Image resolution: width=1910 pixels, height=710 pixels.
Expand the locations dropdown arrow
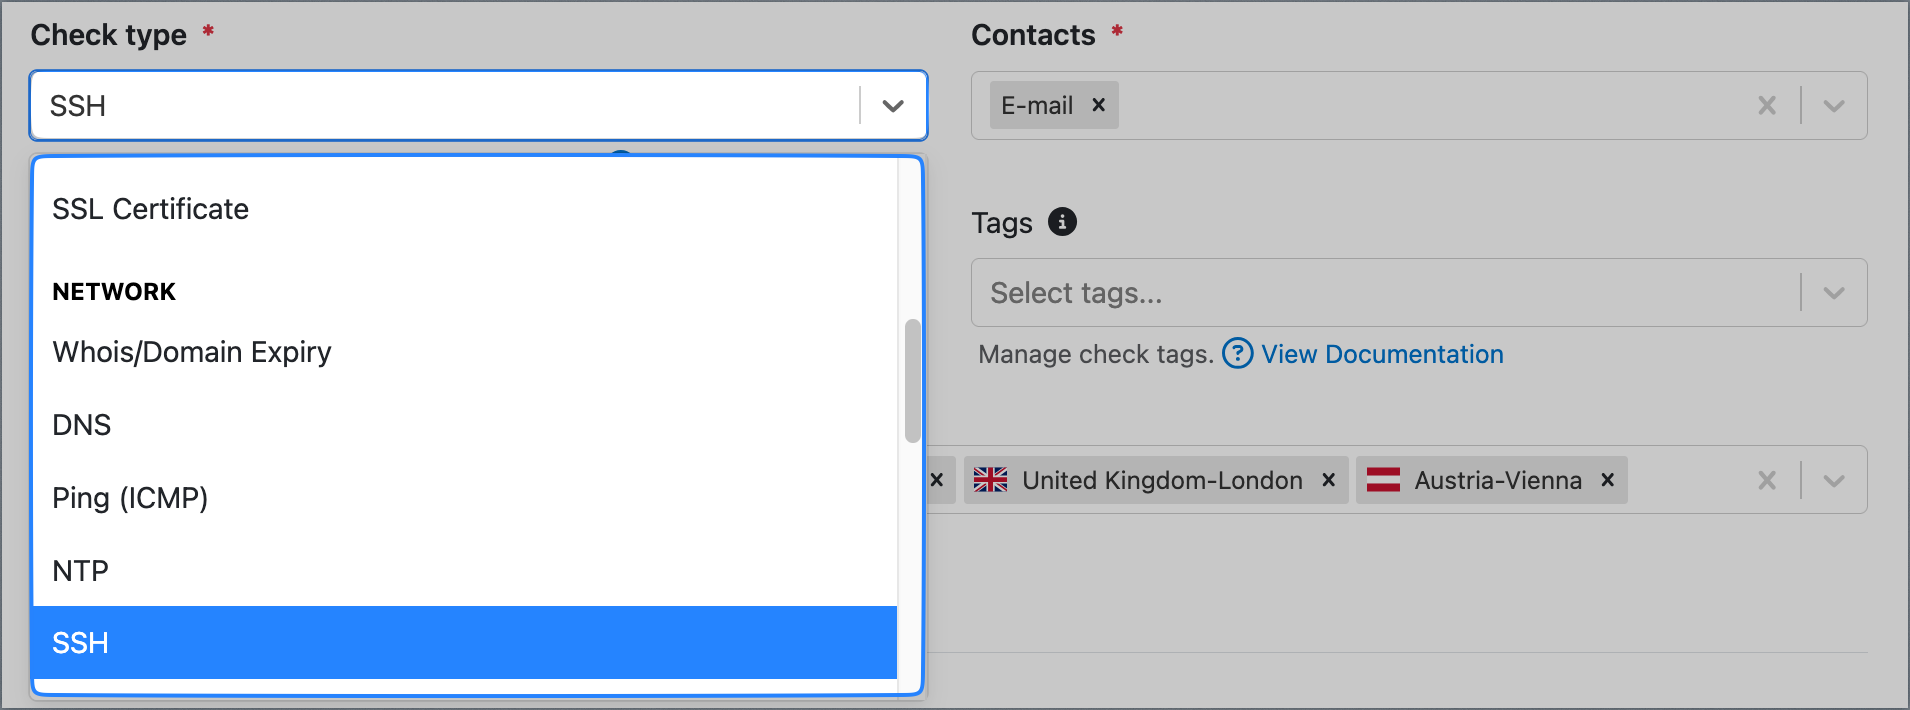1834,480
